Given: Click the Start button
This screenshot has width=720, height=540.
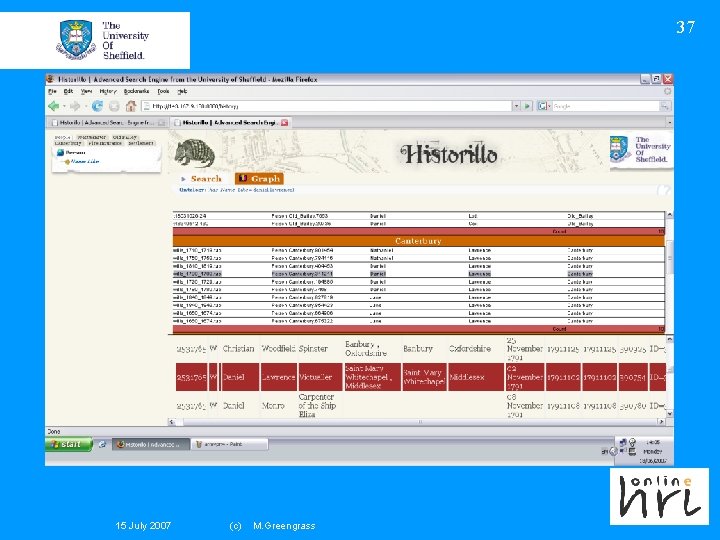Looking at the screenshot, I should (69, 444).
